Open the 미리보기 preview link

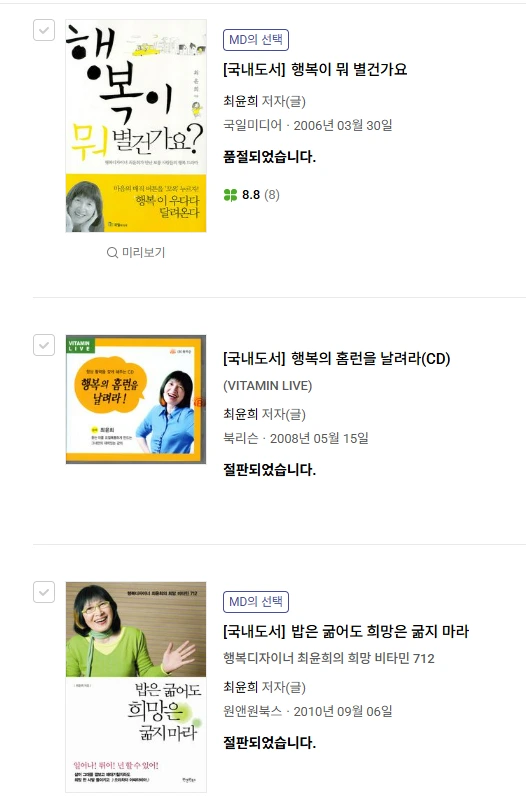pos(136,252)
